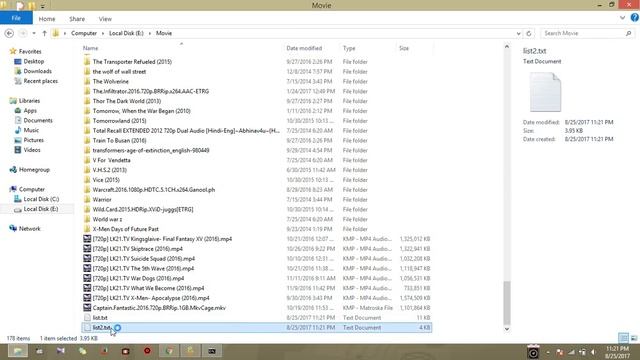Open the Home ribbon tab
This screenshot has width=640, height=360.
coord(47,19)
